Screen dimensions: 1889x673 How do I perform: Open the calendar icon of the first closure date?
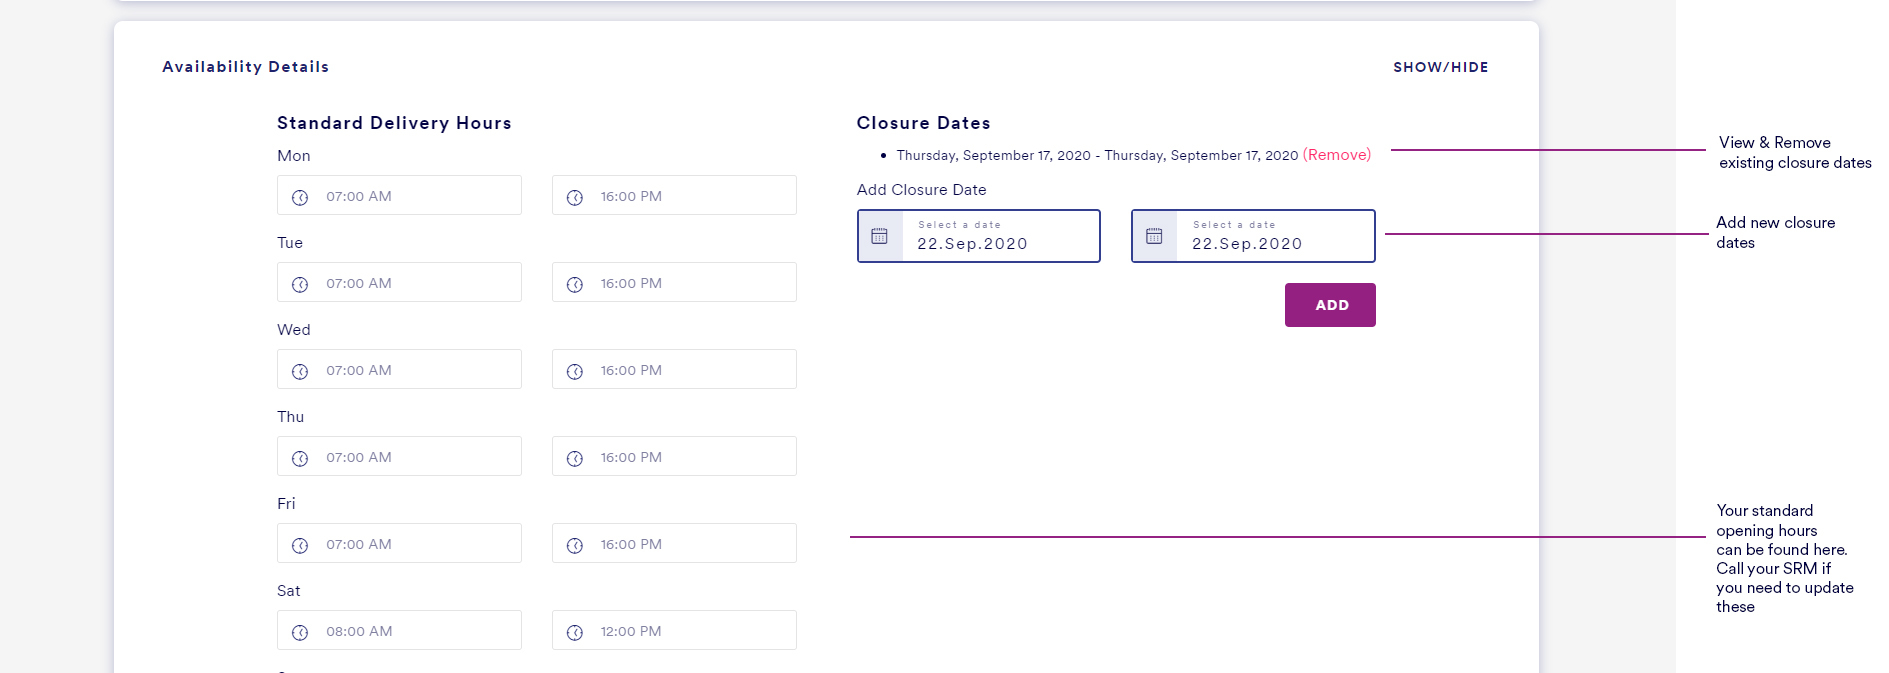tap(880, 236)
